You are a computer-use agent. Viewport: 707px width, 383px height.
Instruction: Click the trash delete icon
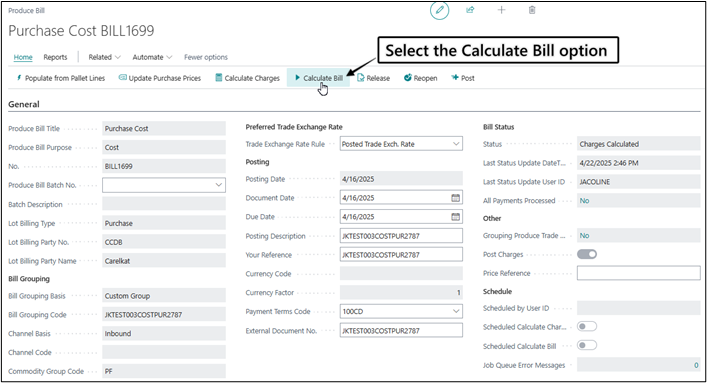(532, 10)
